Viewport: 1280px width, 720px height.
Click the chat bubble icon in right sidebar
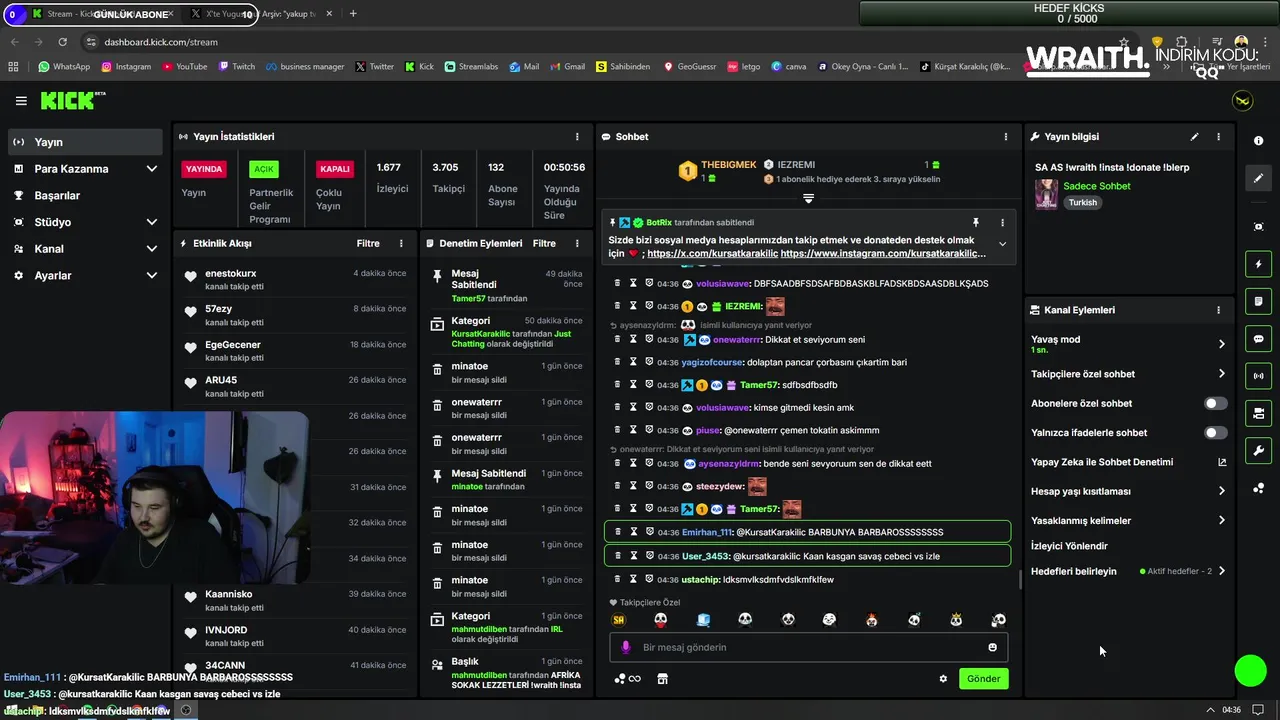pos(1259,339)
